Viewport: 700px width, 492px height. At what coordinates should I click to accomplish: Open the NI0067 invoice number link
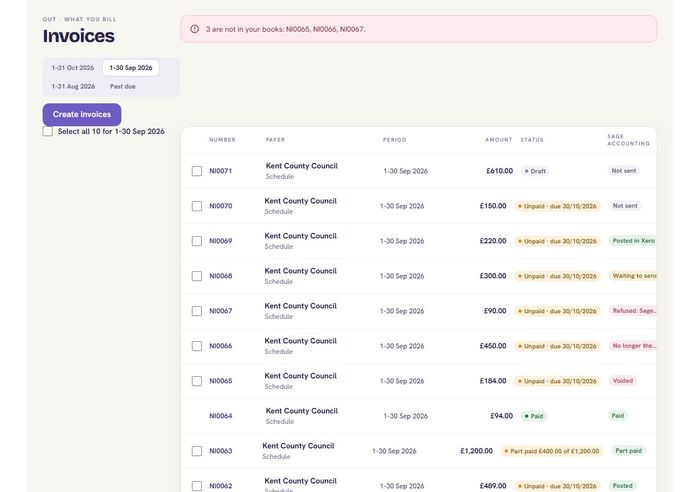coord(221,311)
